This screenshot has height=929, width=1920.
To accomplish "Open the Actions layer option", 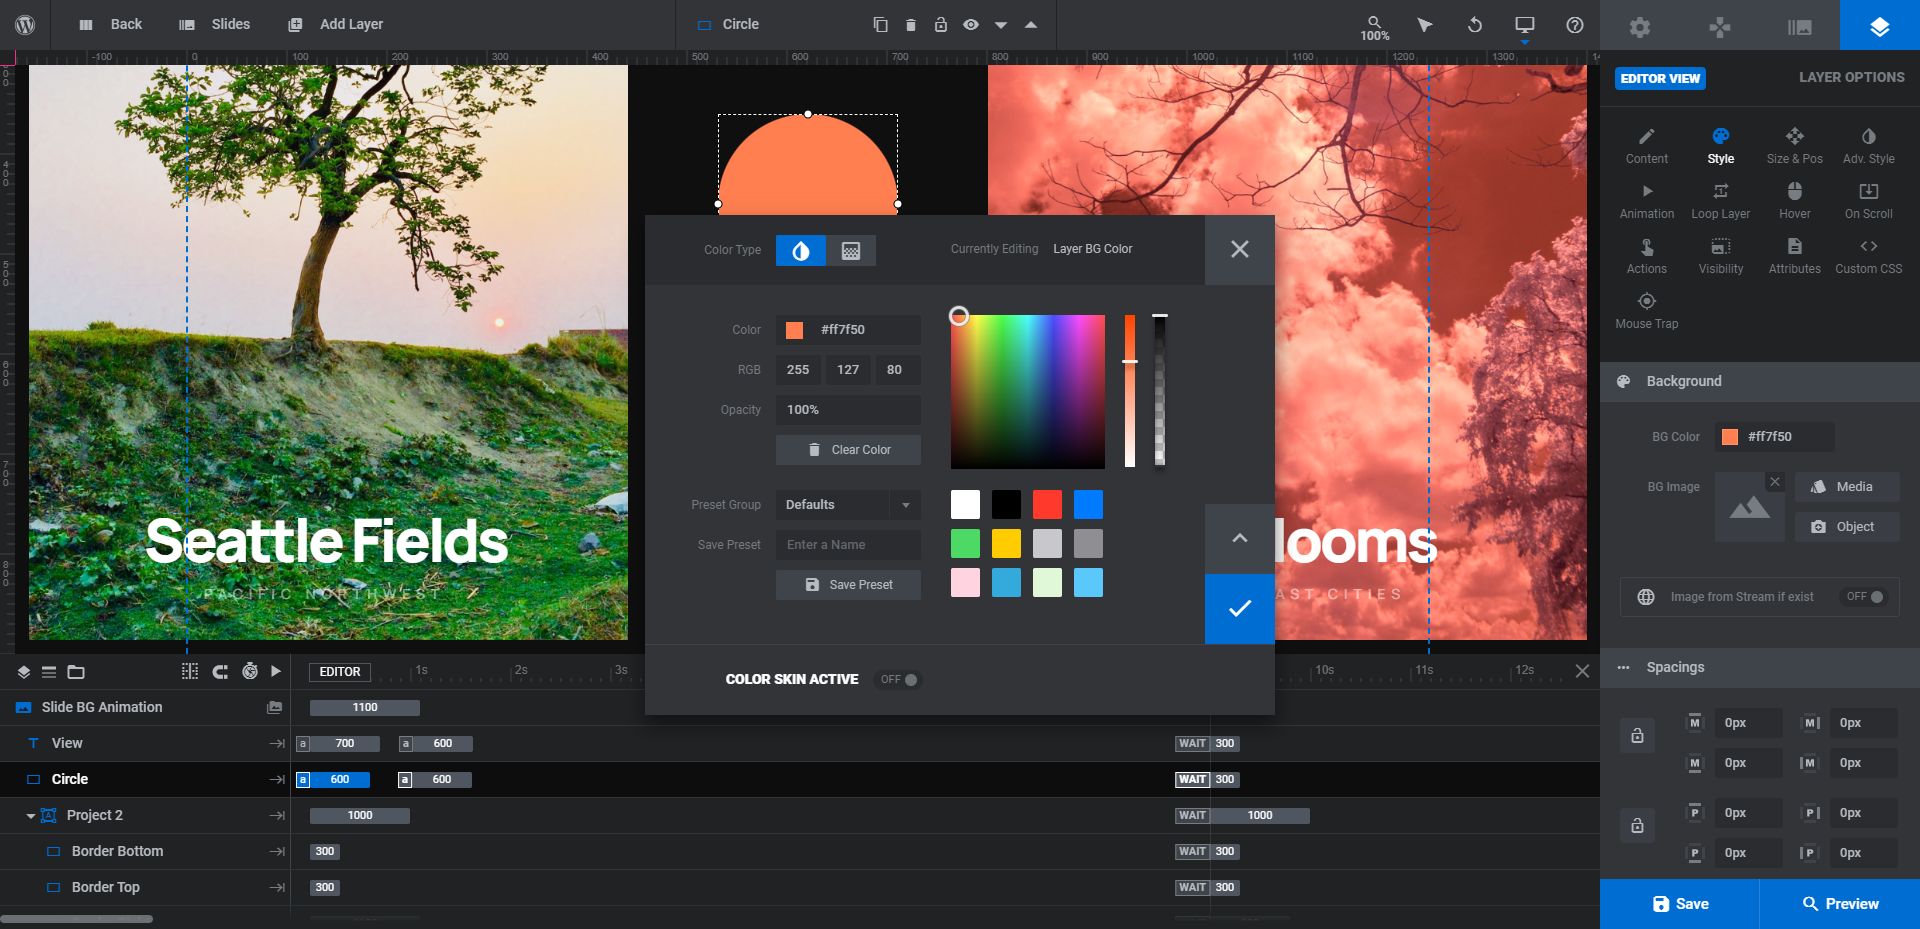I will point(1647,256).
